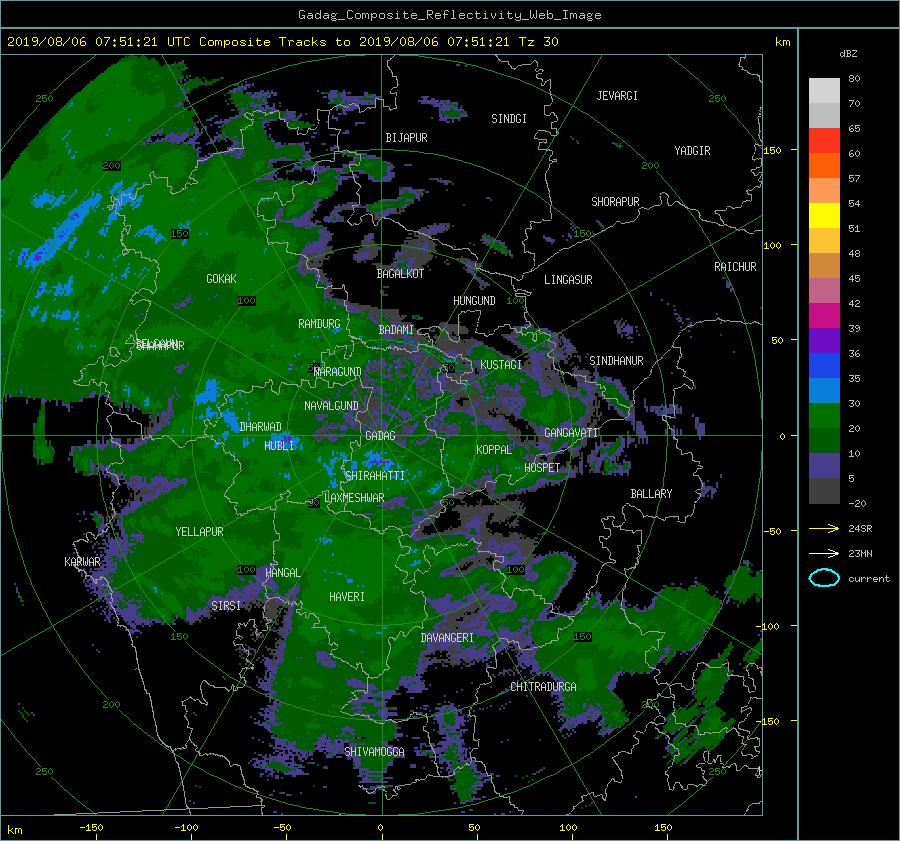
Task: Click the dBZ legend heading
Action: click(848, 53)
